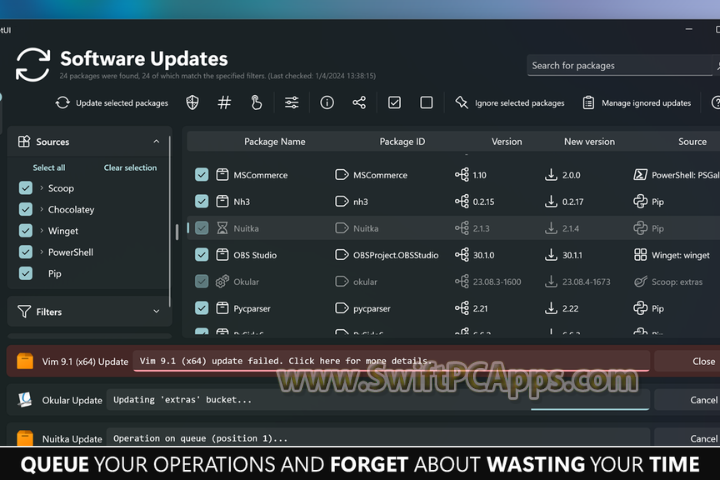The height and width of the screenshot is (480, 720).
Task: Expand the PowerShell source tree arrow
Action: [x=41, y=251]
